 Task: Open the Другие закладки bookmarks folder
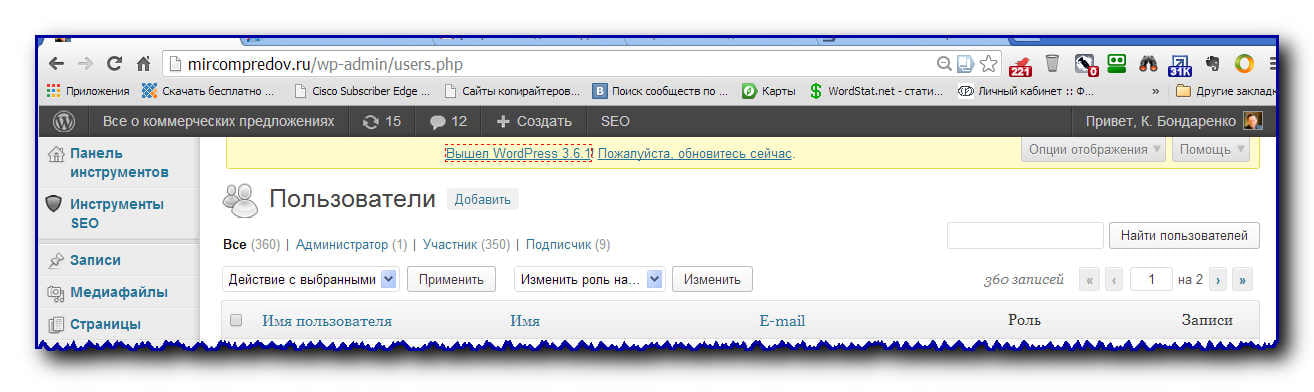point(1225,91)
